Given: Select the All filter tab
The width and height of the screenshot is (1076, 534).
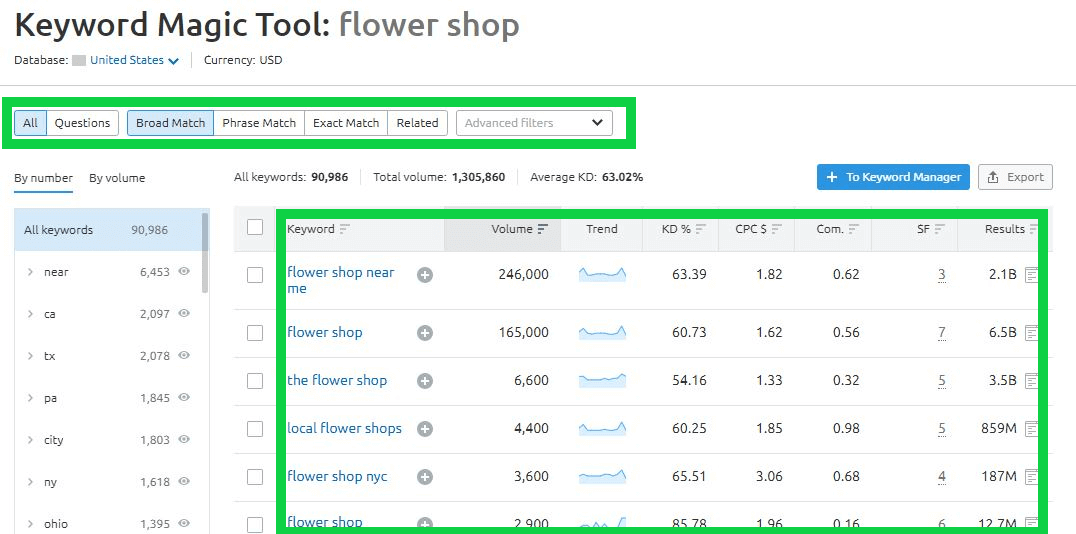Looking at the screenshot, I should click(30, 123).
